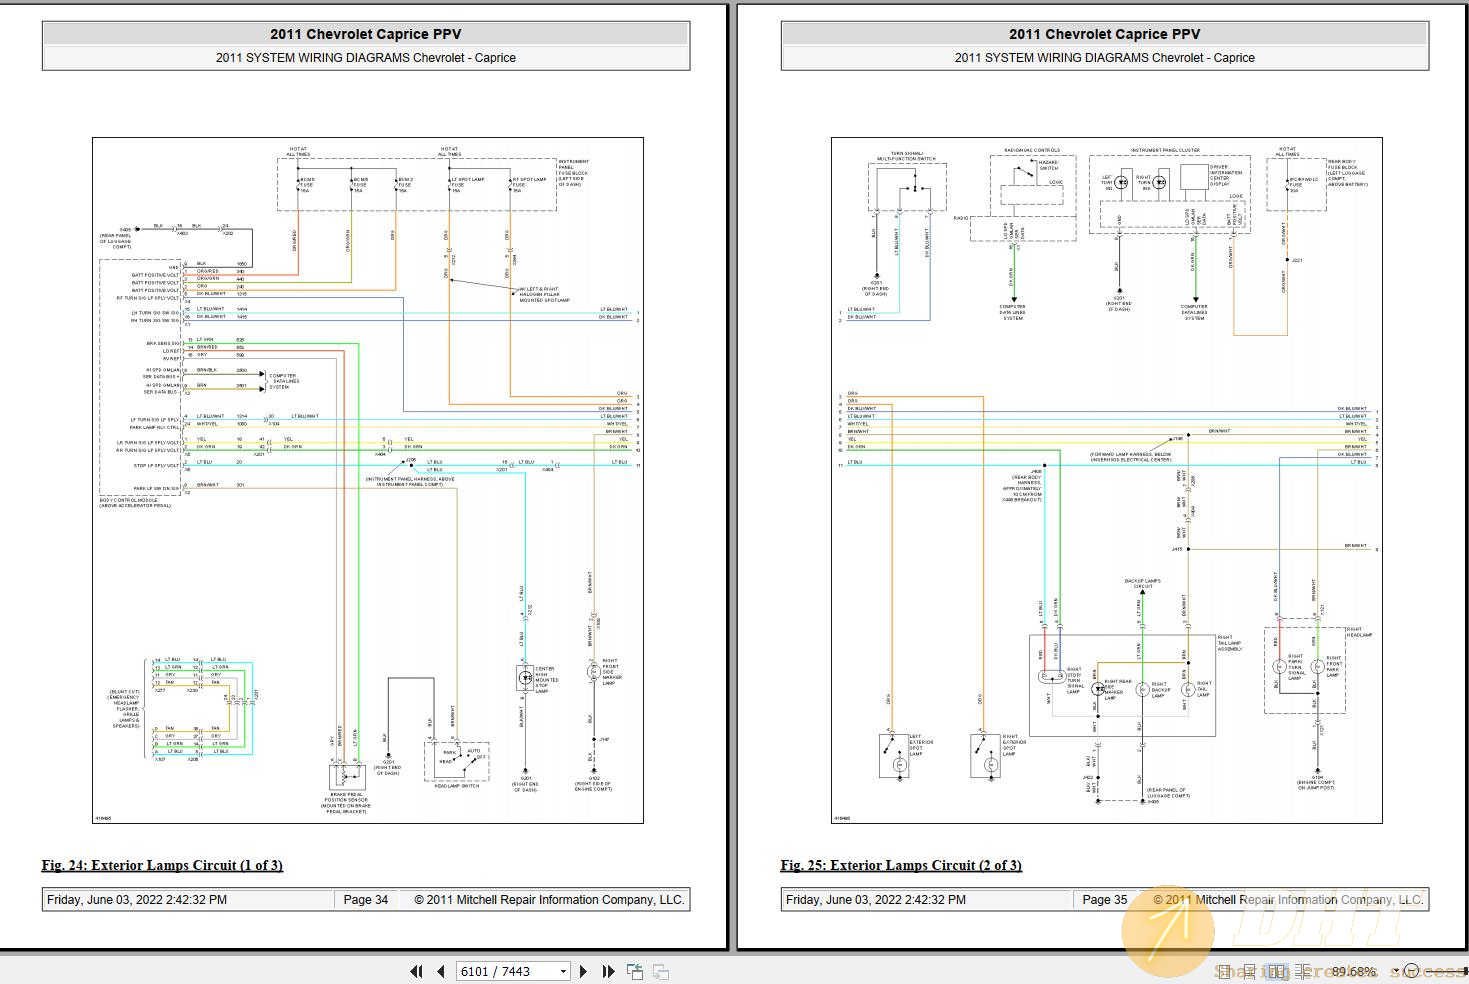Click the Page 35 footer label
Viewport: 1469px width, 984px height.
(1105, 900)
